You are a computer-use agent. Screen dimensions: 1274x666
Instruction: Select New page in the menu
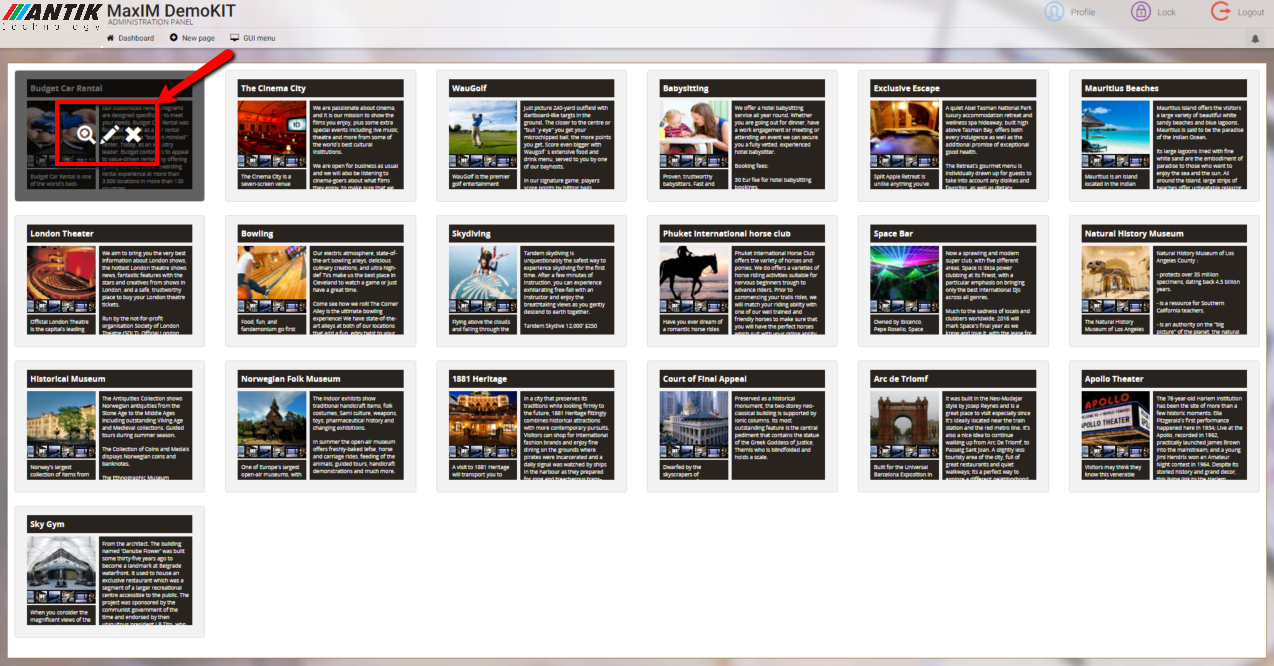pyautogui.click(x=192, y=38)
